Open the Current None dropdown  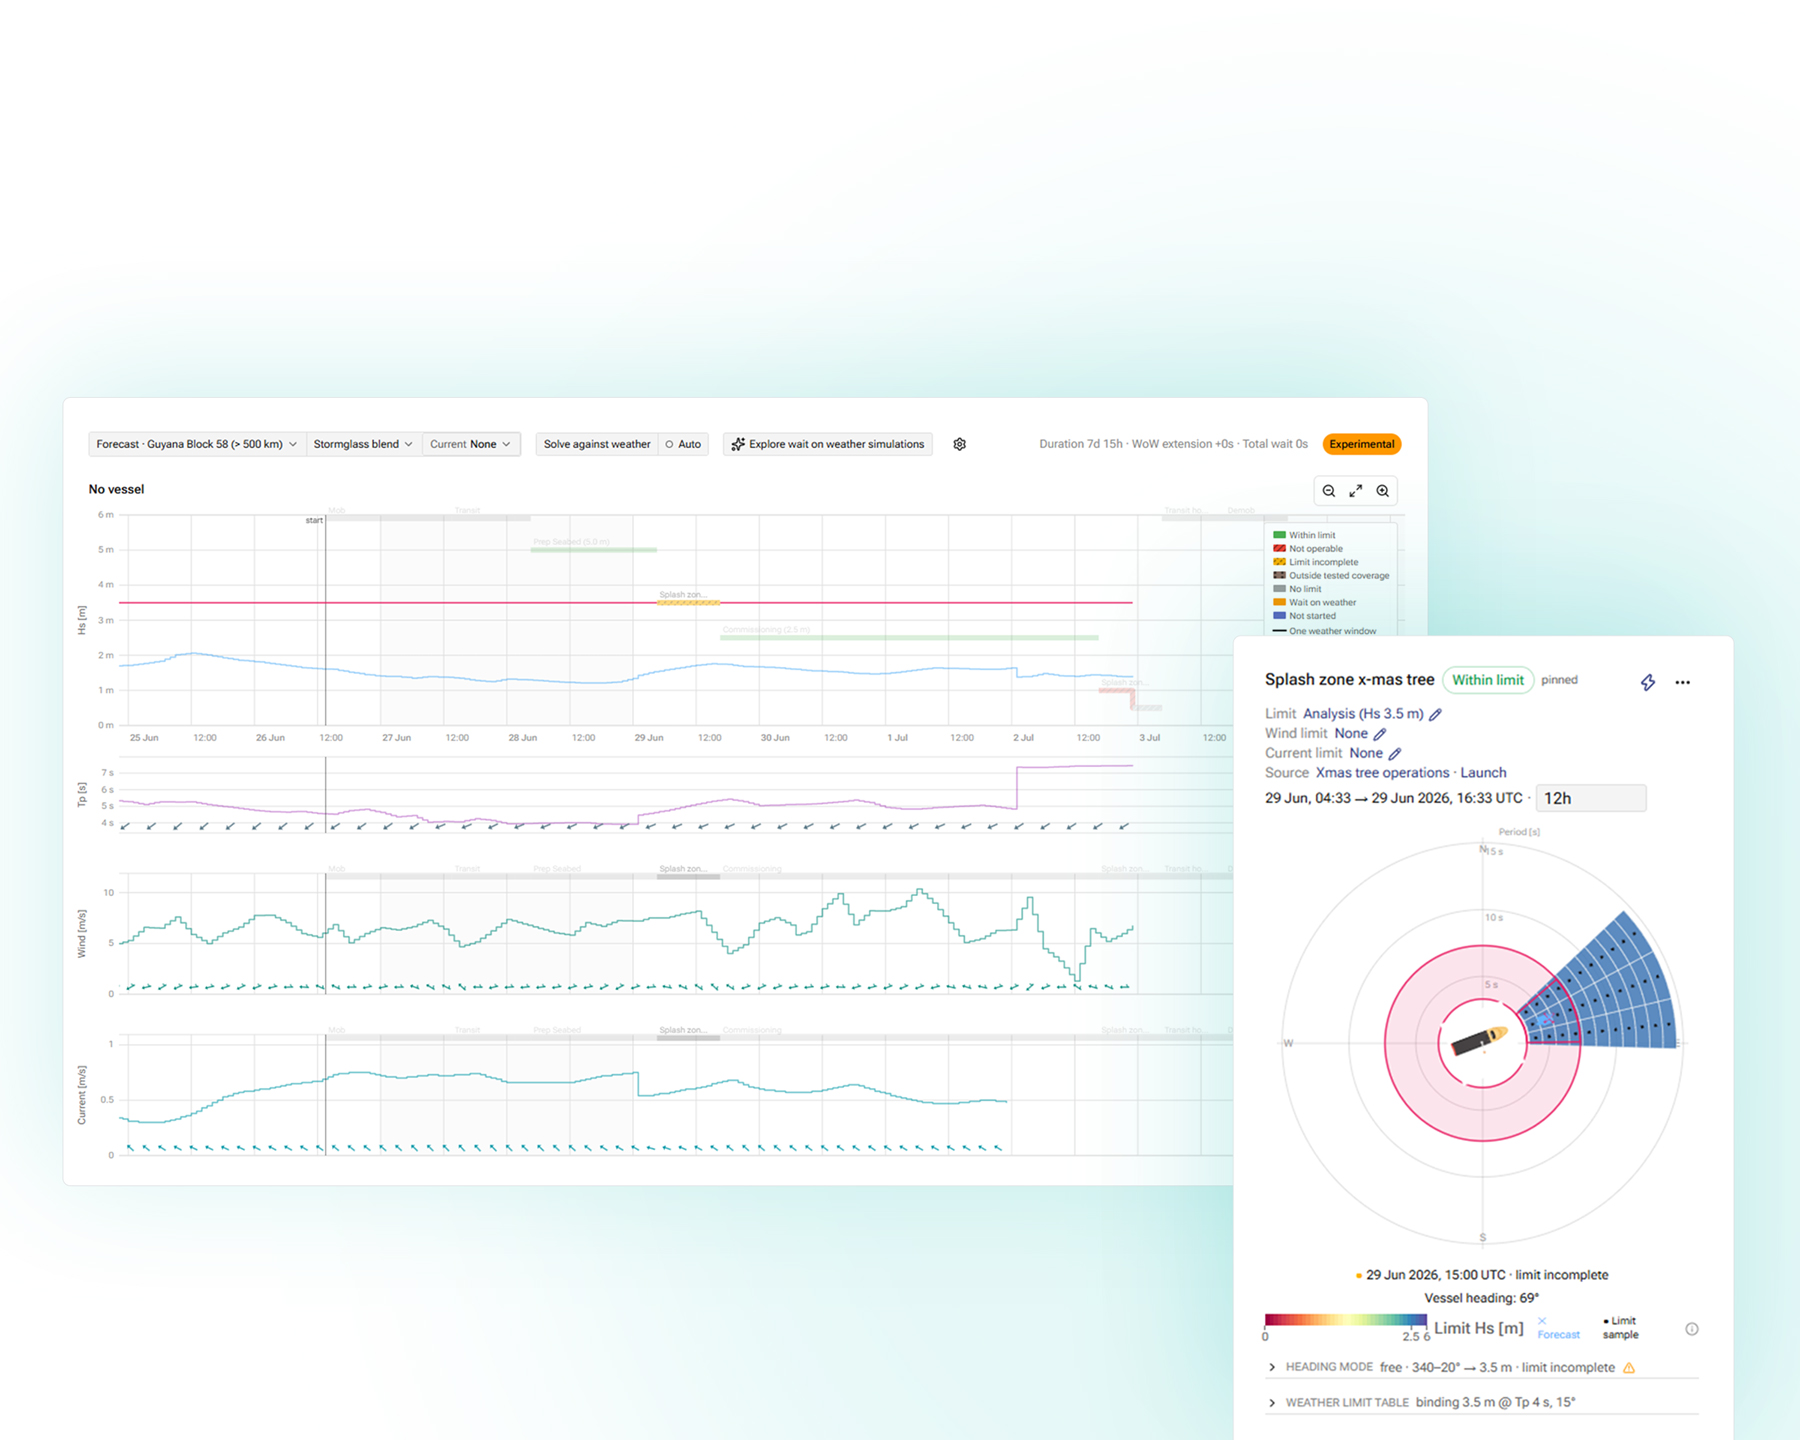point(471,444)
